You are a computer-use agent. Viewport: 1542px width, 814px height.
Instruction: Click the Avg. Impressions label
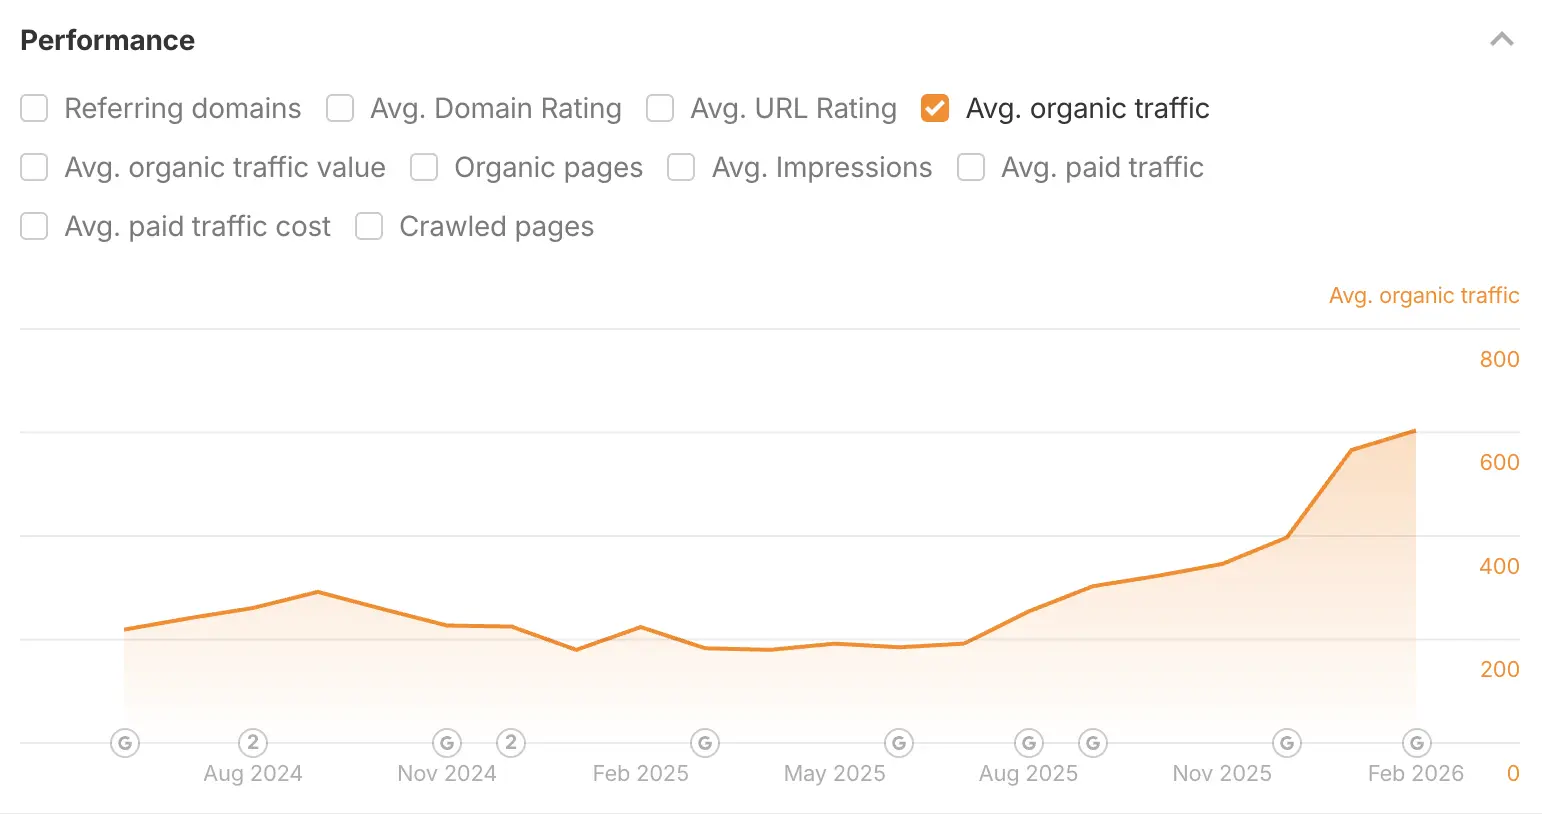(x=821, y=167)
